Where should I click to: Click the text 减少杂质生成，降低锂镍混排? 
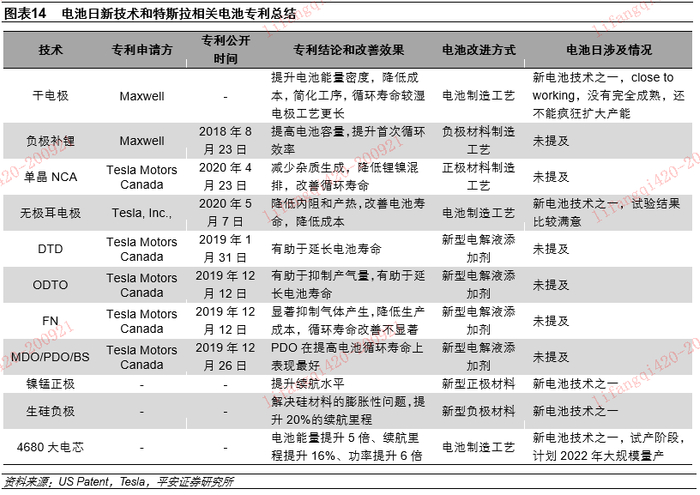[x=345, y=177]
